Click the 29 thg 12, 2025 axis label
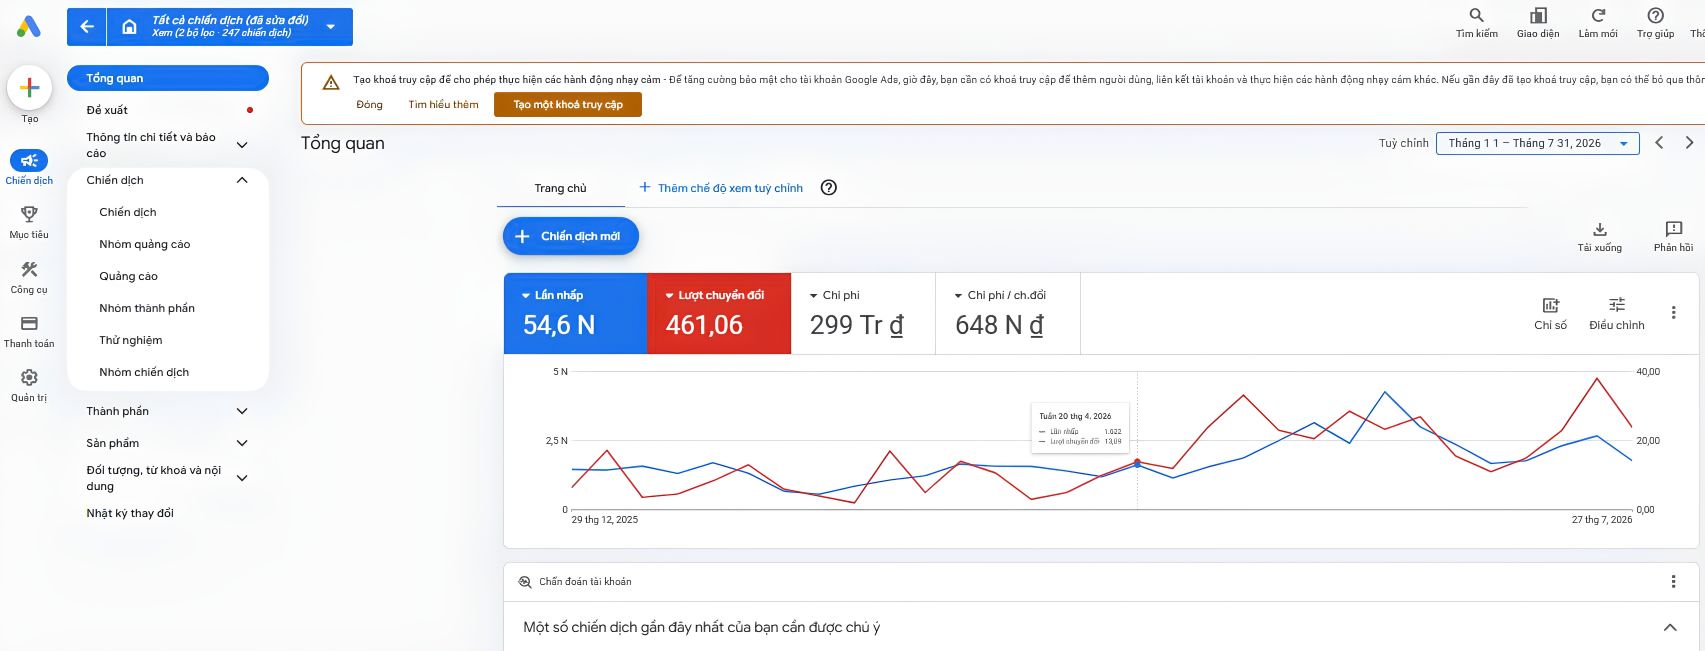The height and width of the screenshot is (651, 1705). (x=605, y=520)
